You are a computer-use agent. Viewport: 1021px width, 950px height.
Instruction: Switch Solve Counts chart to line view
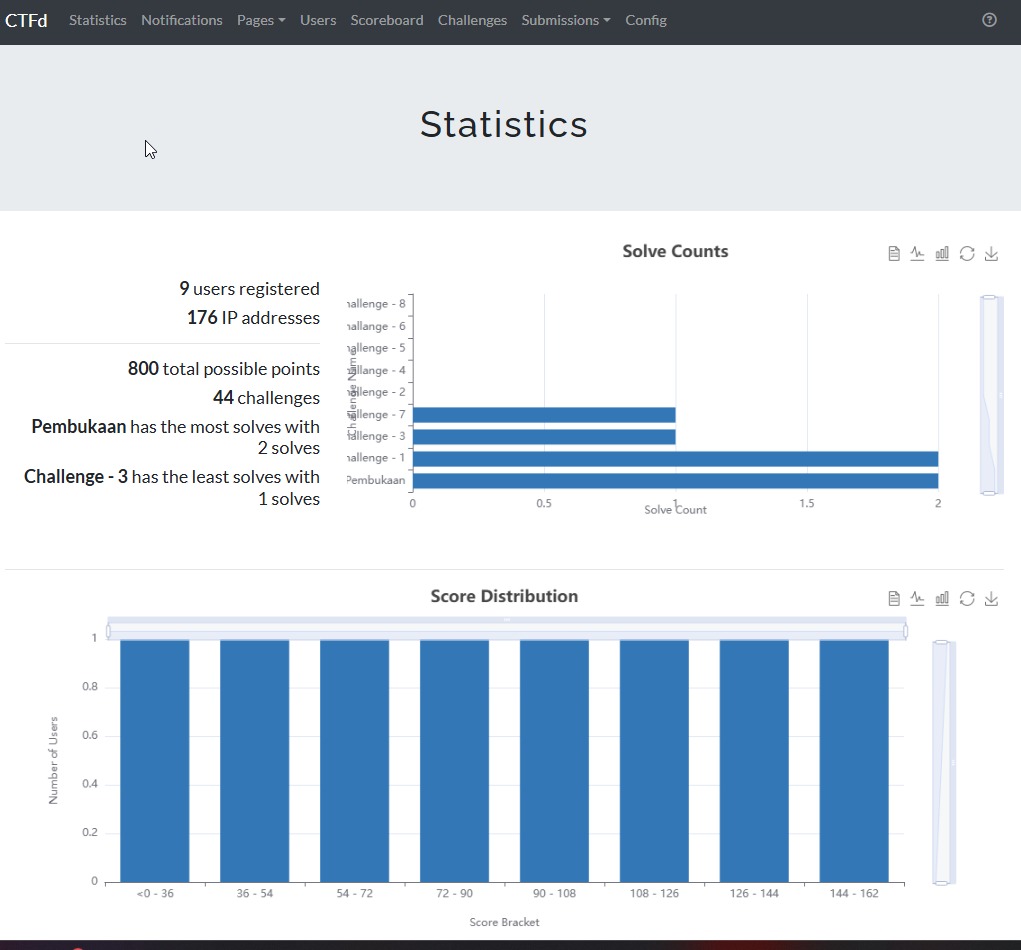coord(918,254)
